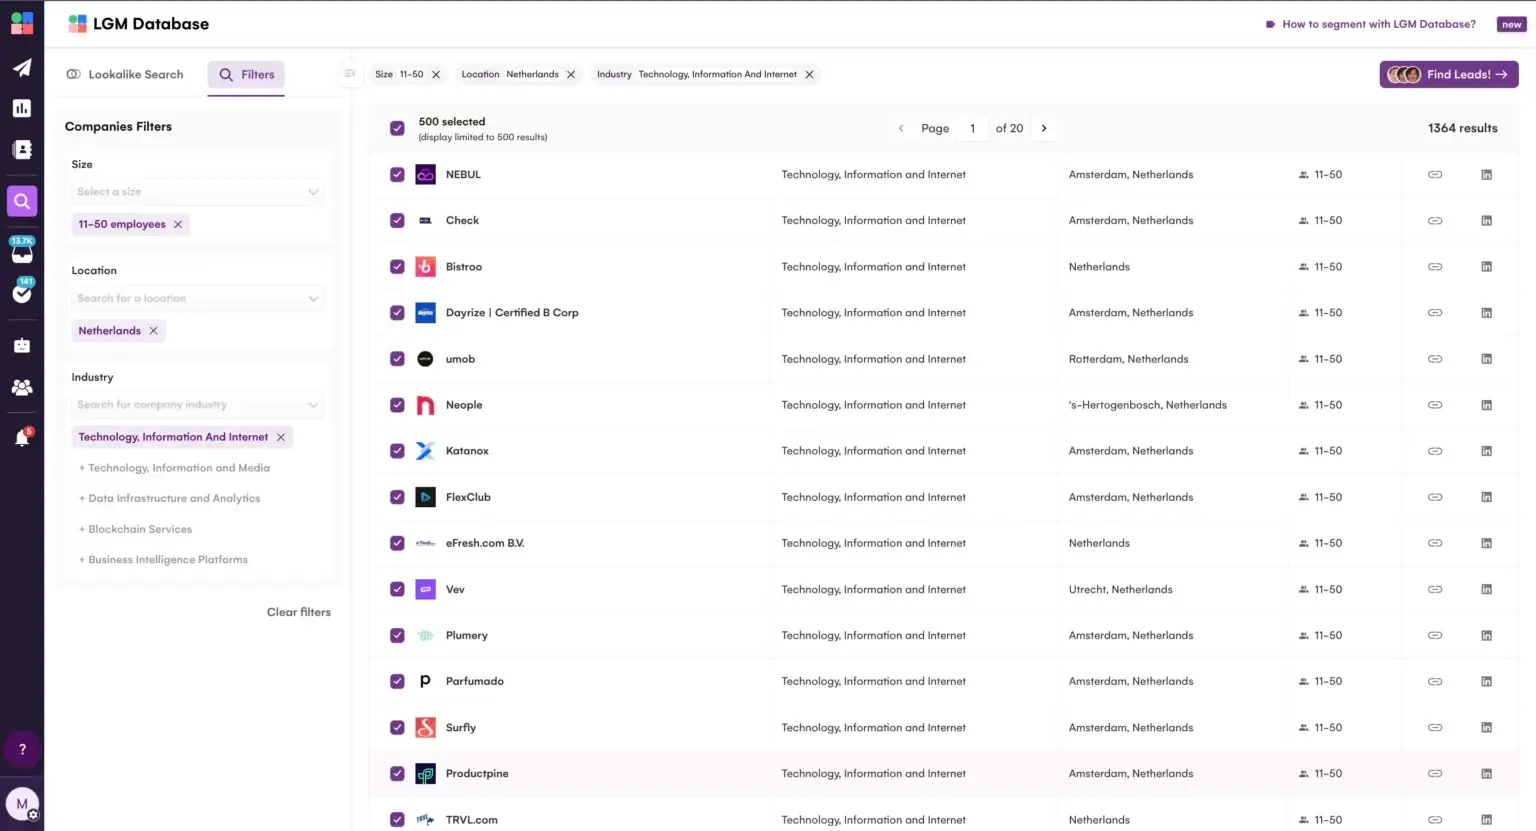Go to the next results page arrow
1536x831 pixels.
[x=1044, y=128]
